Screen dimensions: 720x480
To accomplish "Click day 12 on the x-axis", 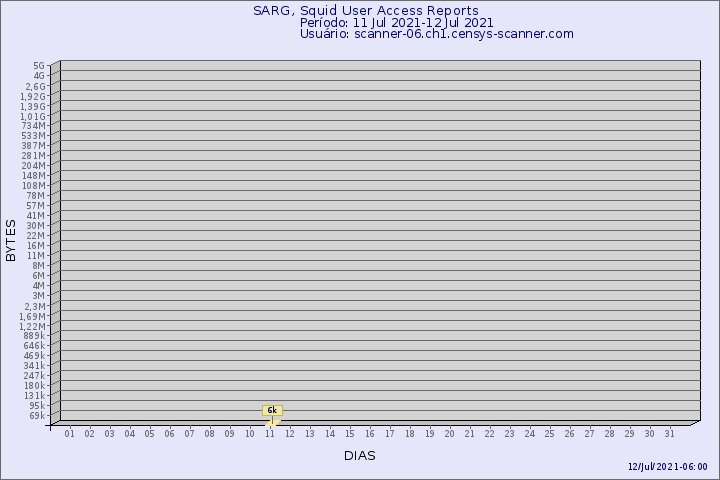I will (x=289, y=434).
